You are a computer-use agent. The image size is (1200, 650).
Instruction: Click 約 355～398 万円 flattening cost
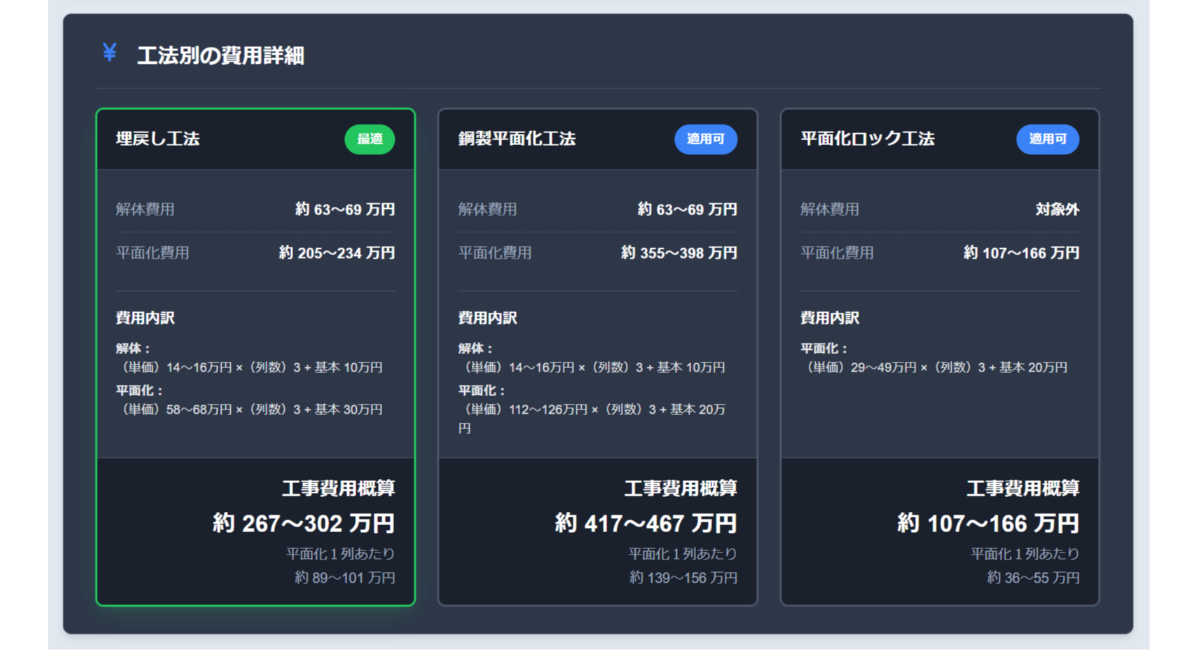tap(679, 253)
